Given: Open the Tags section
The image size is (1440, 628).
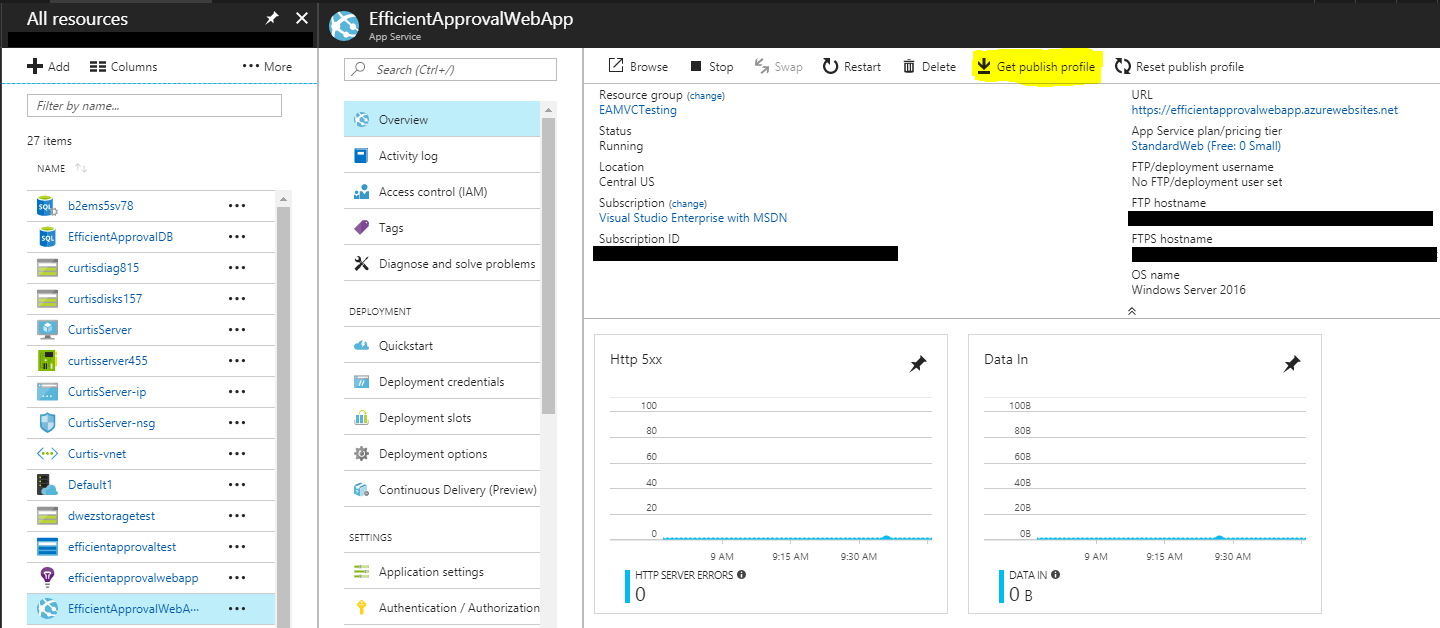Looking at the screenshot, I should tap(441, 228).
